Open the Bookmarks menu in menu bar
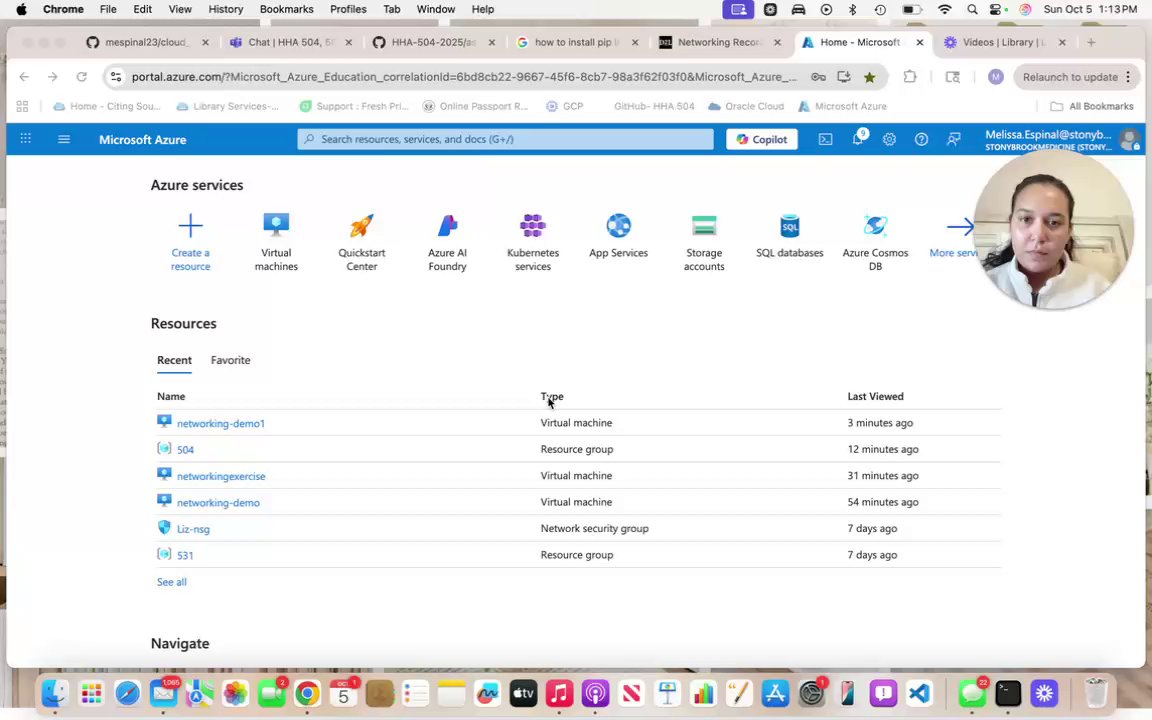This screenshot has height=720, width=1152. tap(287, 10)
